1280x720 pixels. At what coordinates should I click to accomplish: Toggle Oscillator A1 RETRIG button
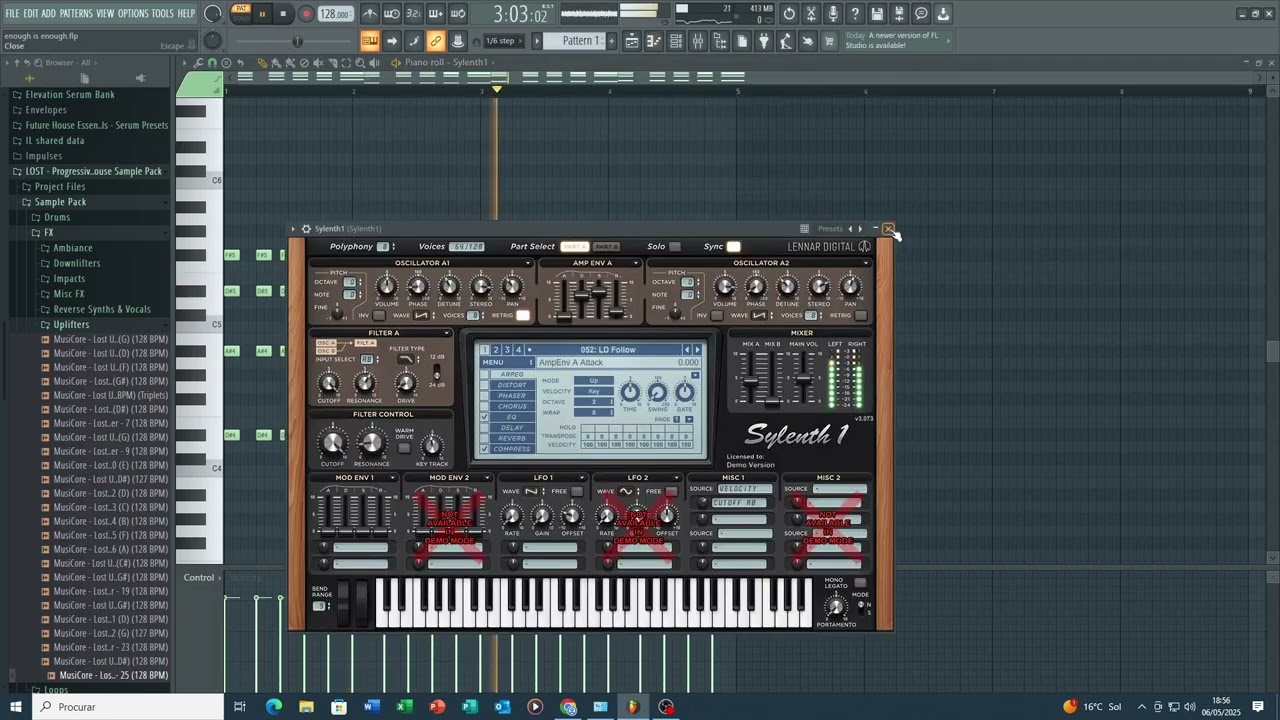click(x=523, y=316)
